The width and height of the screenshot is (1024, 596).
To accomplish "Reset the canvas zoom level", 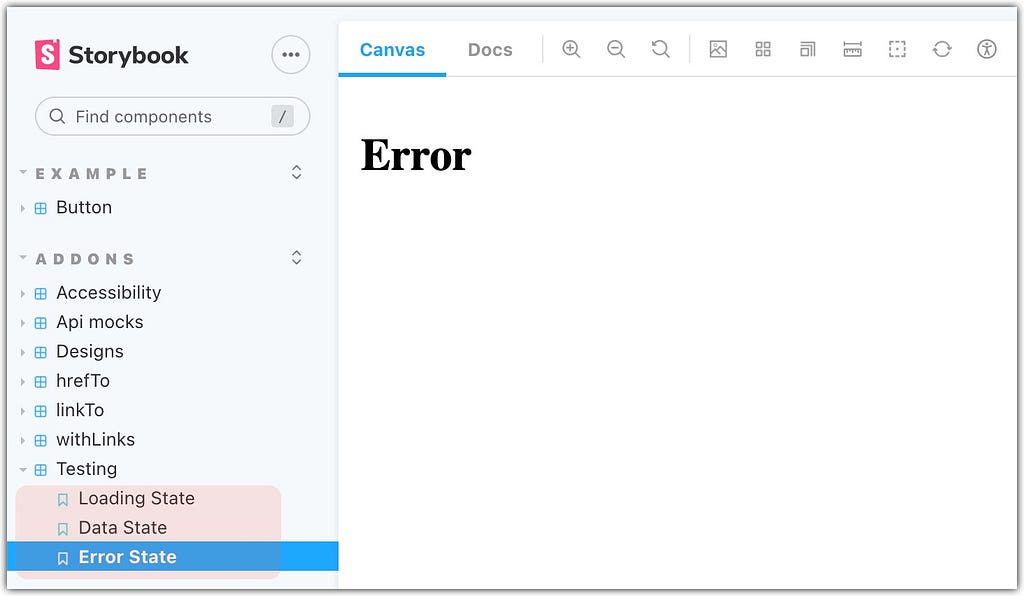I will [x=661, y=48].
